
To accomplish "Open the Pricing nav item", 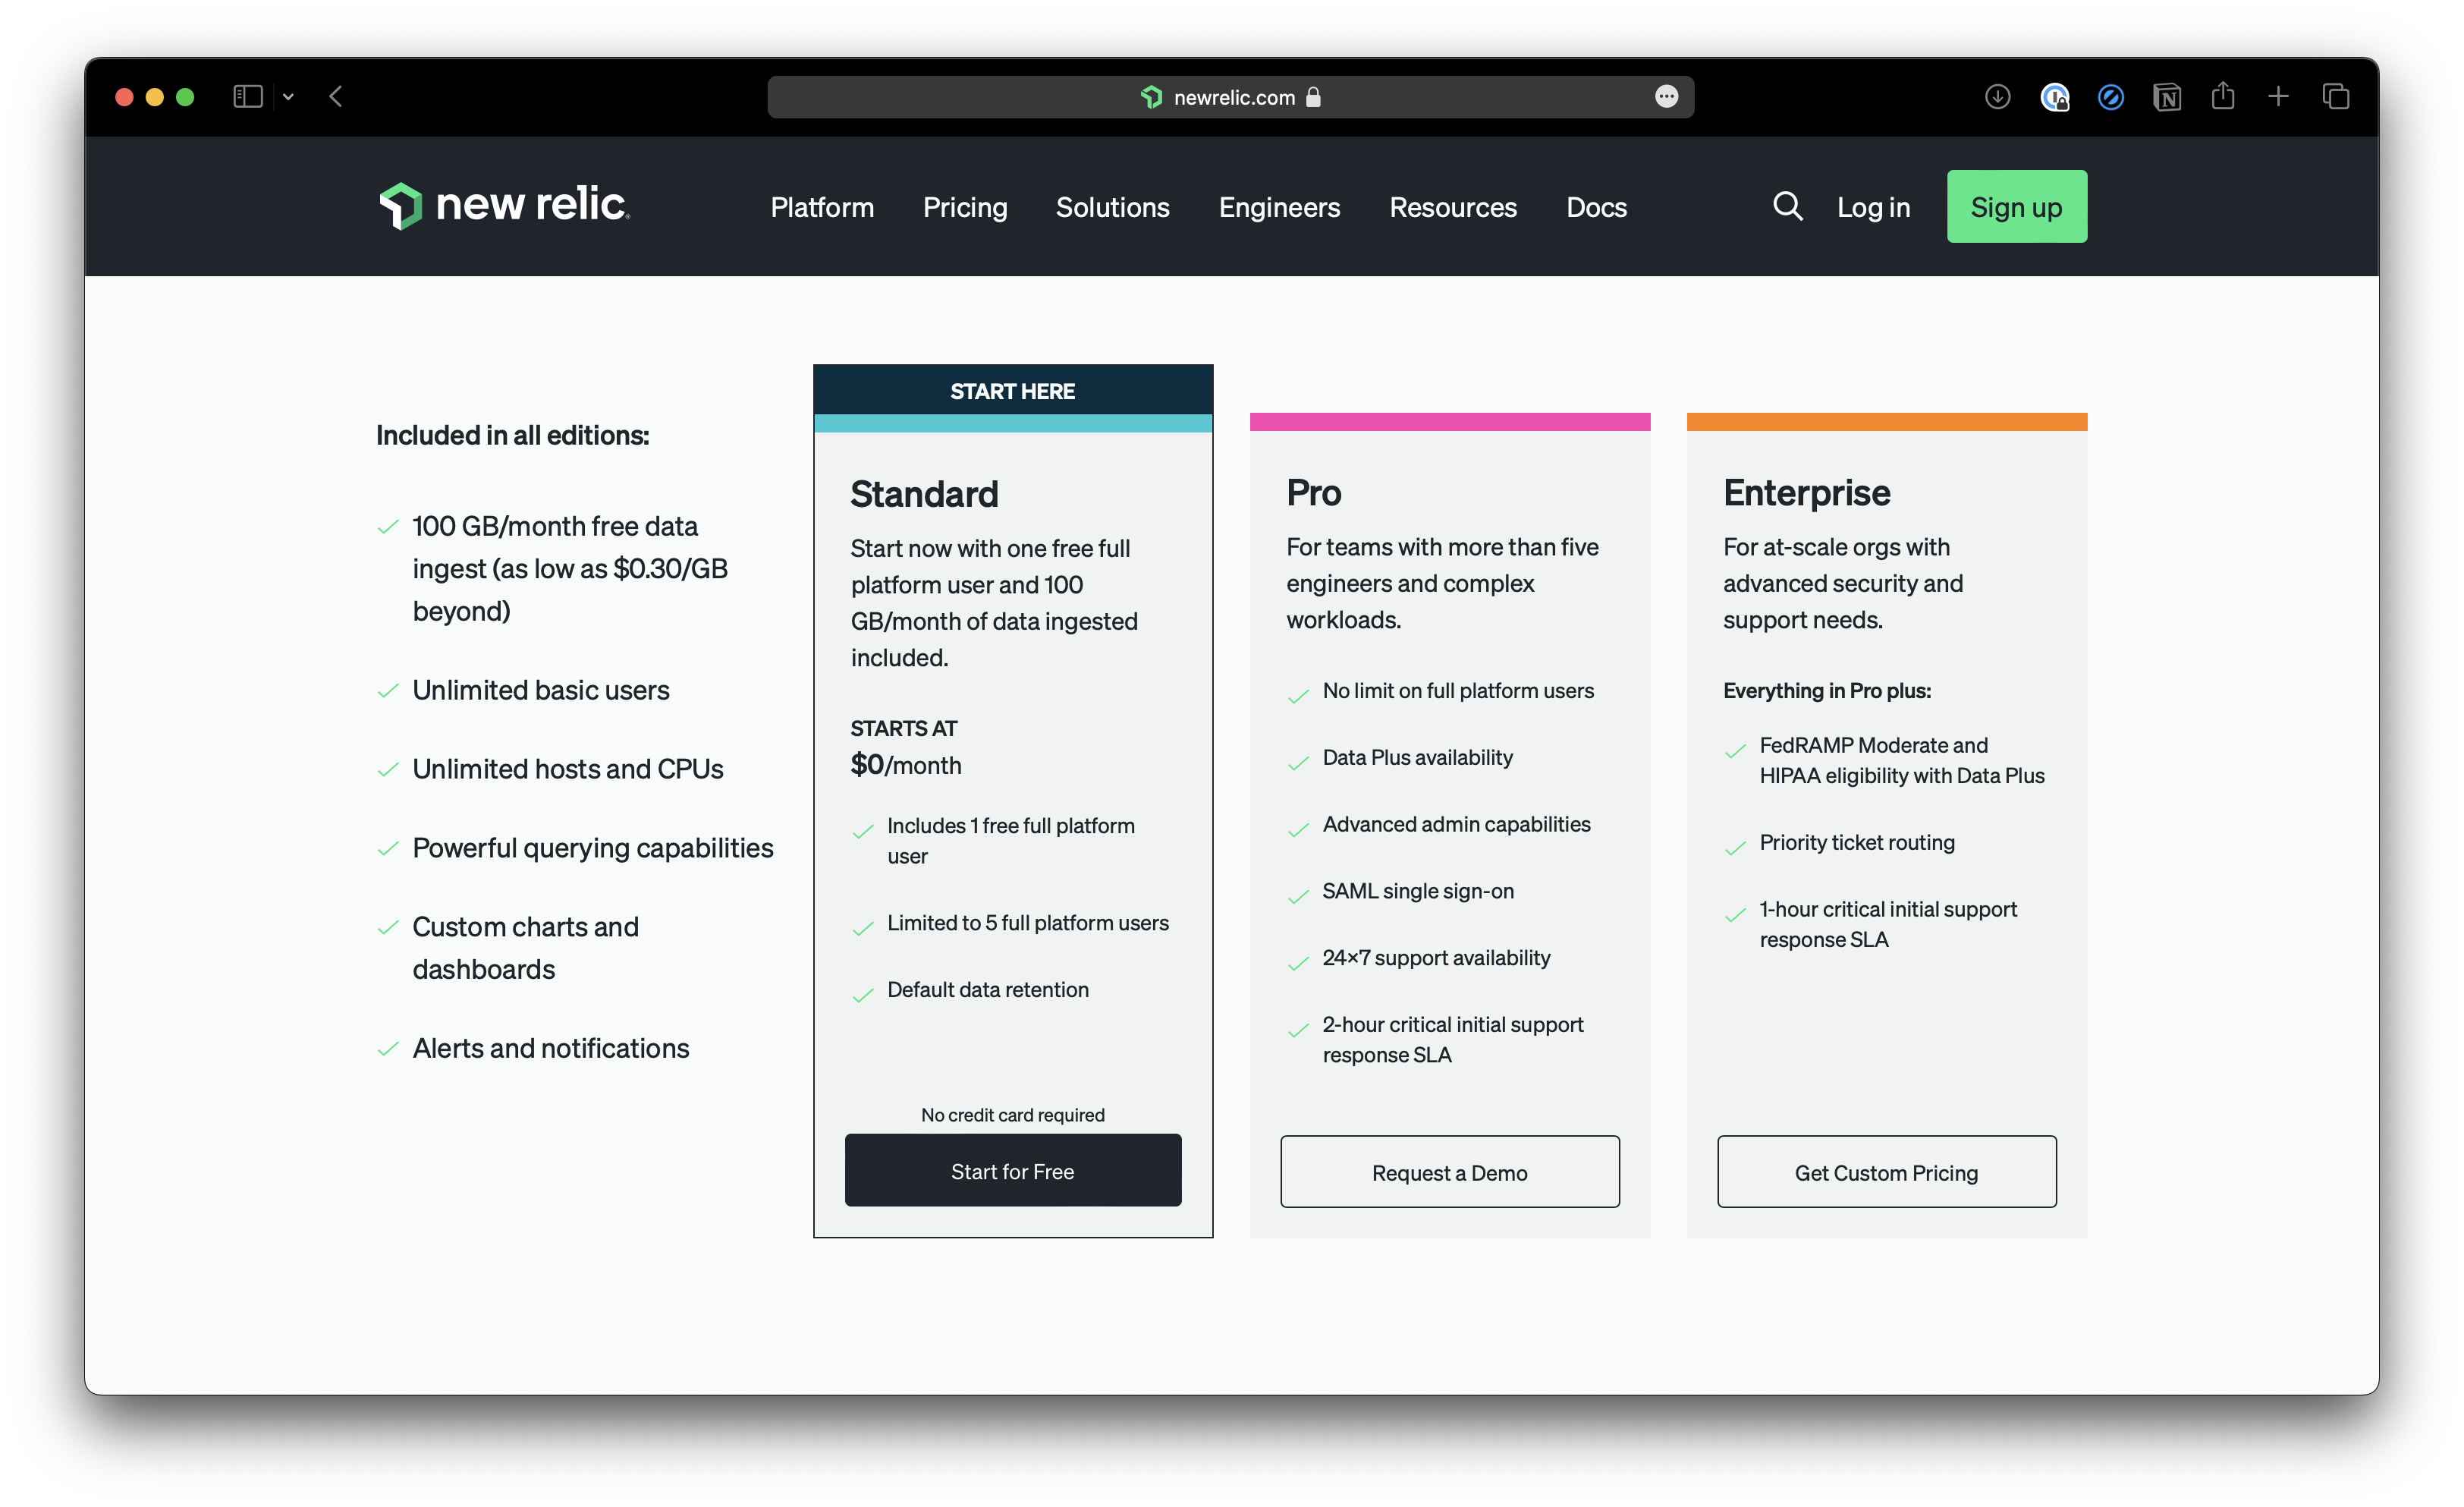I will (964, 207).
